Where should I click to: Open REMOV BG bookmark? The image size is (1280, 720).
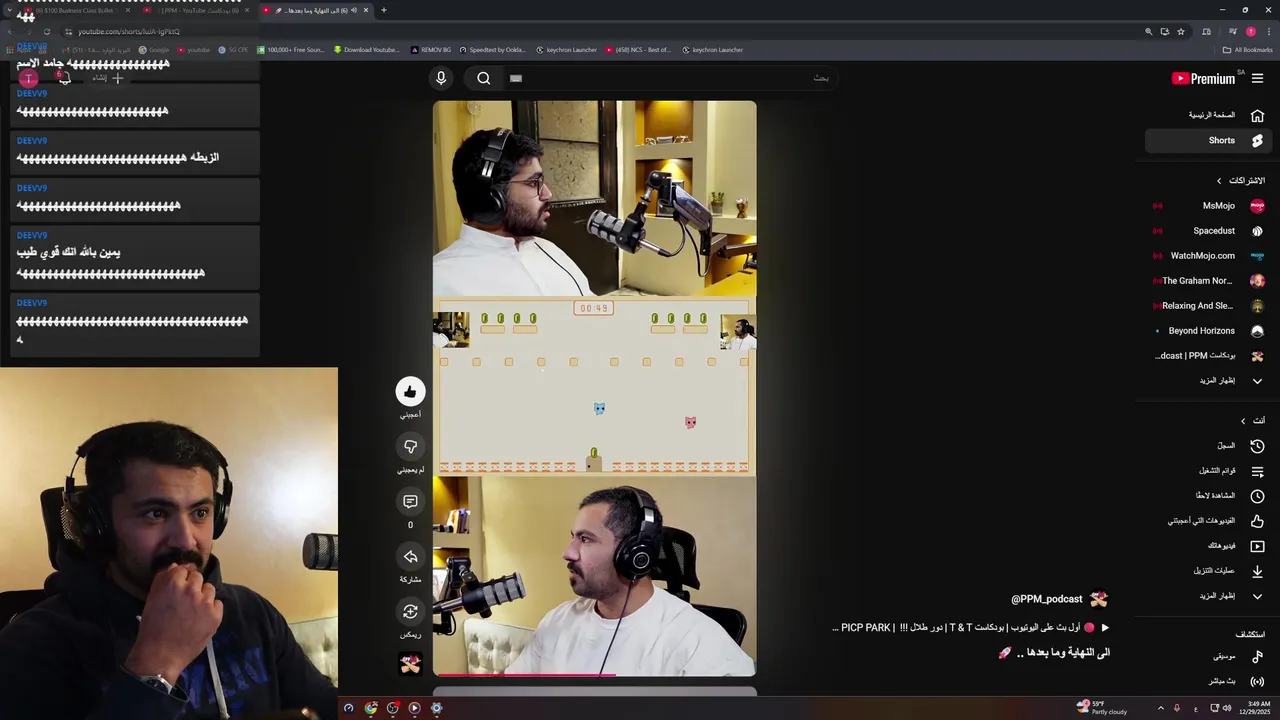431,49
